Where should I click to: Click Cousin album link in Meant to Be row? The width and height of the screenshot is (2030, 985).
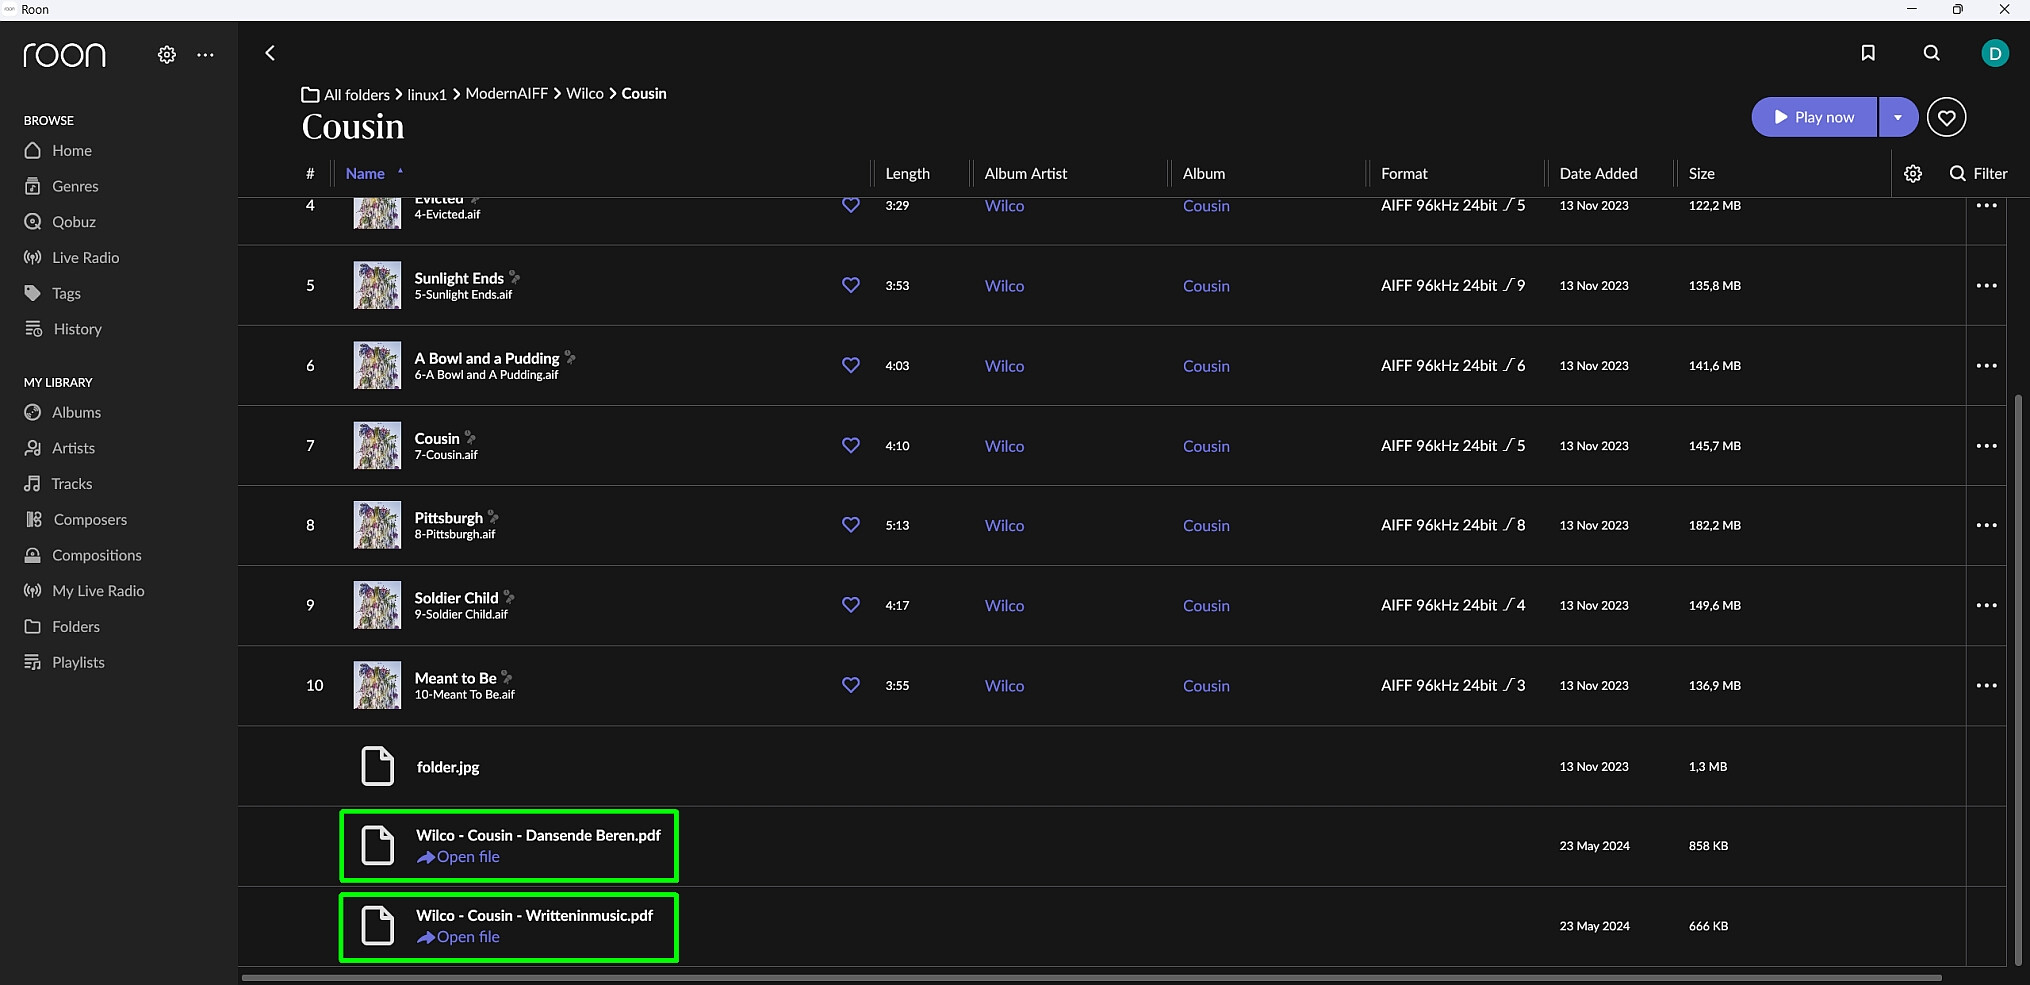(x=1206, y=686)
